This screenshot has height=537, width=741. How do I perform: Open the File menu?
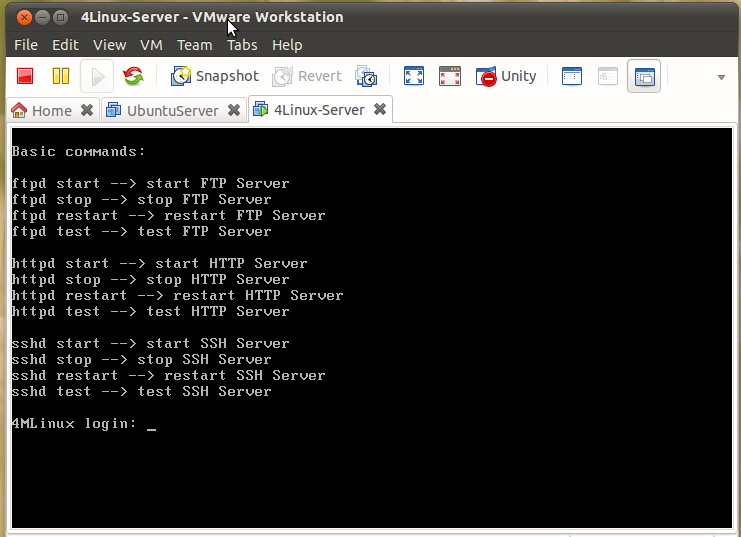(x=26, y=45)
